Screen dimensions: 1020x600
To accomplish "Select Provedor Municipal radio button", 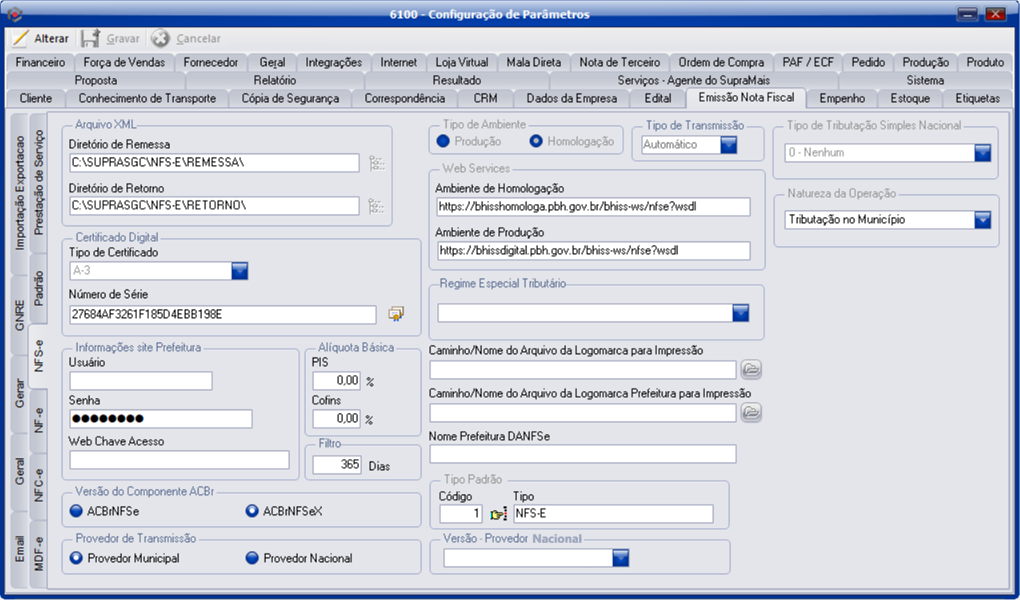I will pyautogui.click(x=77, y=558).
